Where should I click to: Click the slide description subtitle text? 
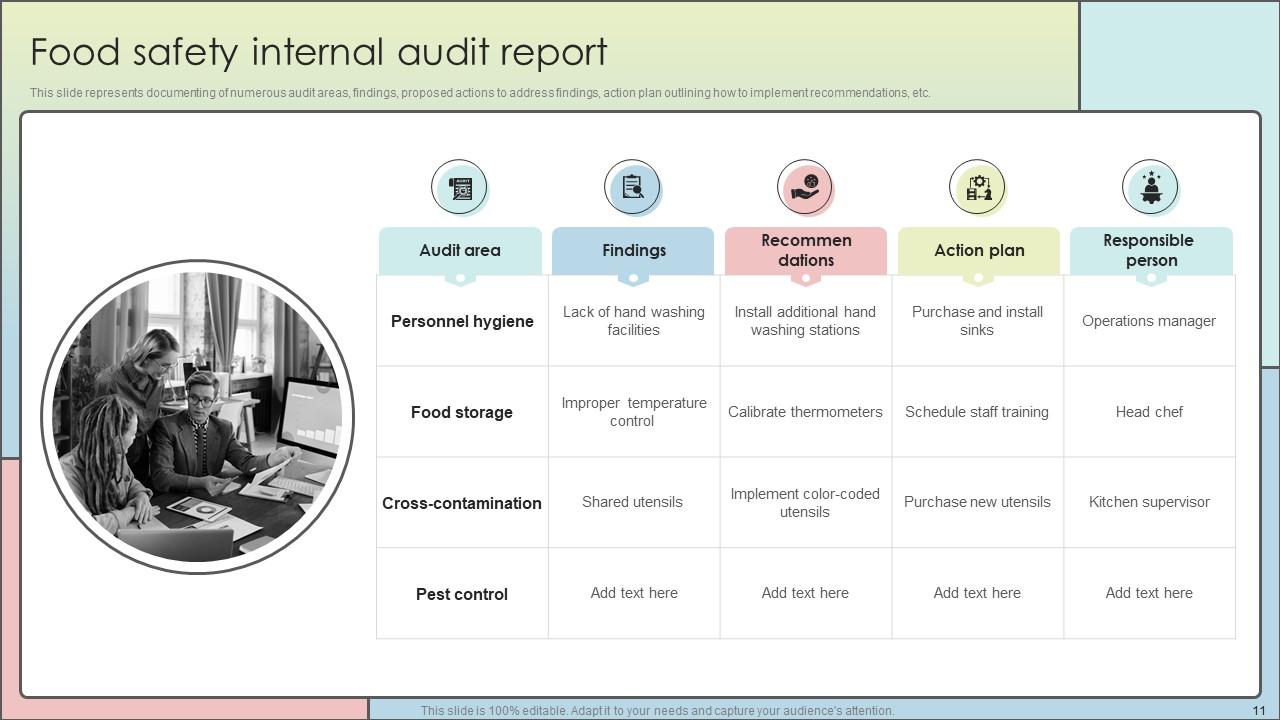(x=480, y=93)
